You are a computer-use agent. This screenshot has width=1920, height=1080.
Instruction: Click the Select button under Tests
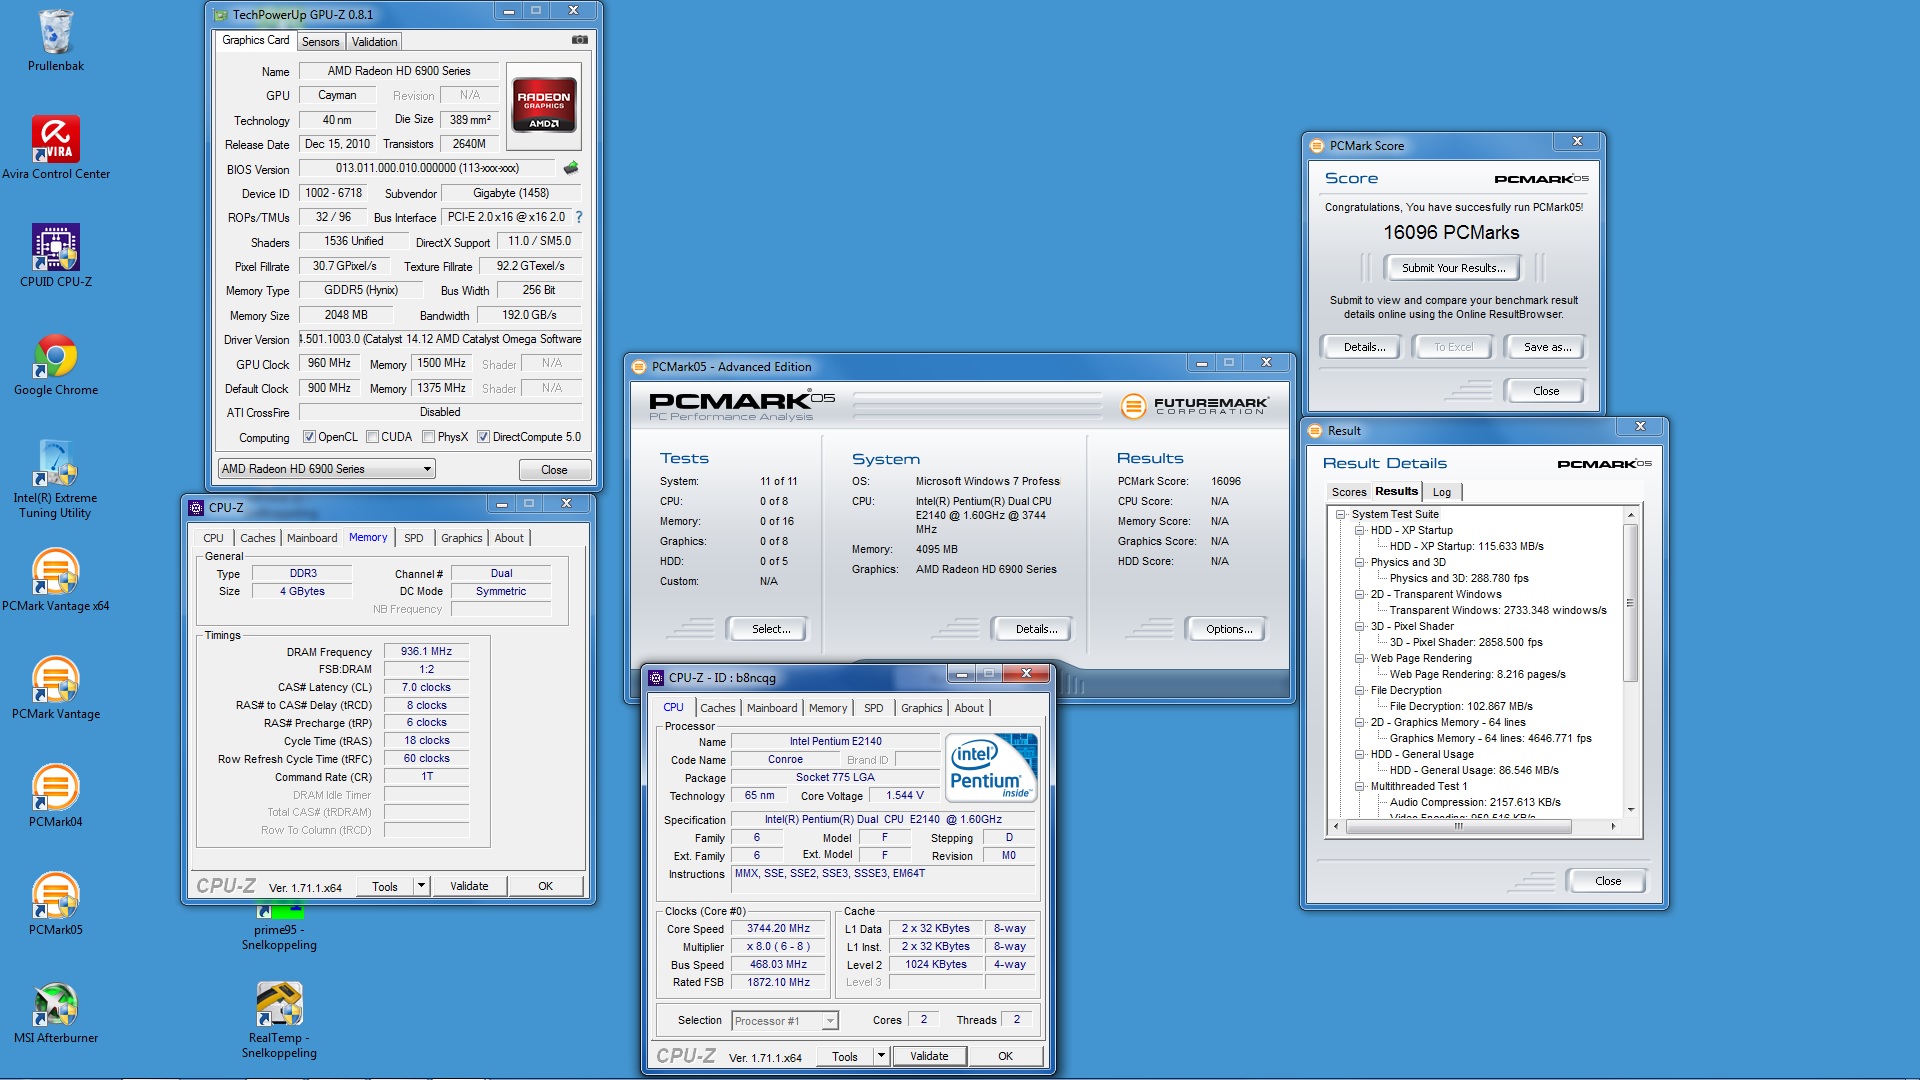pyautogui.click(x=770, y=629)
